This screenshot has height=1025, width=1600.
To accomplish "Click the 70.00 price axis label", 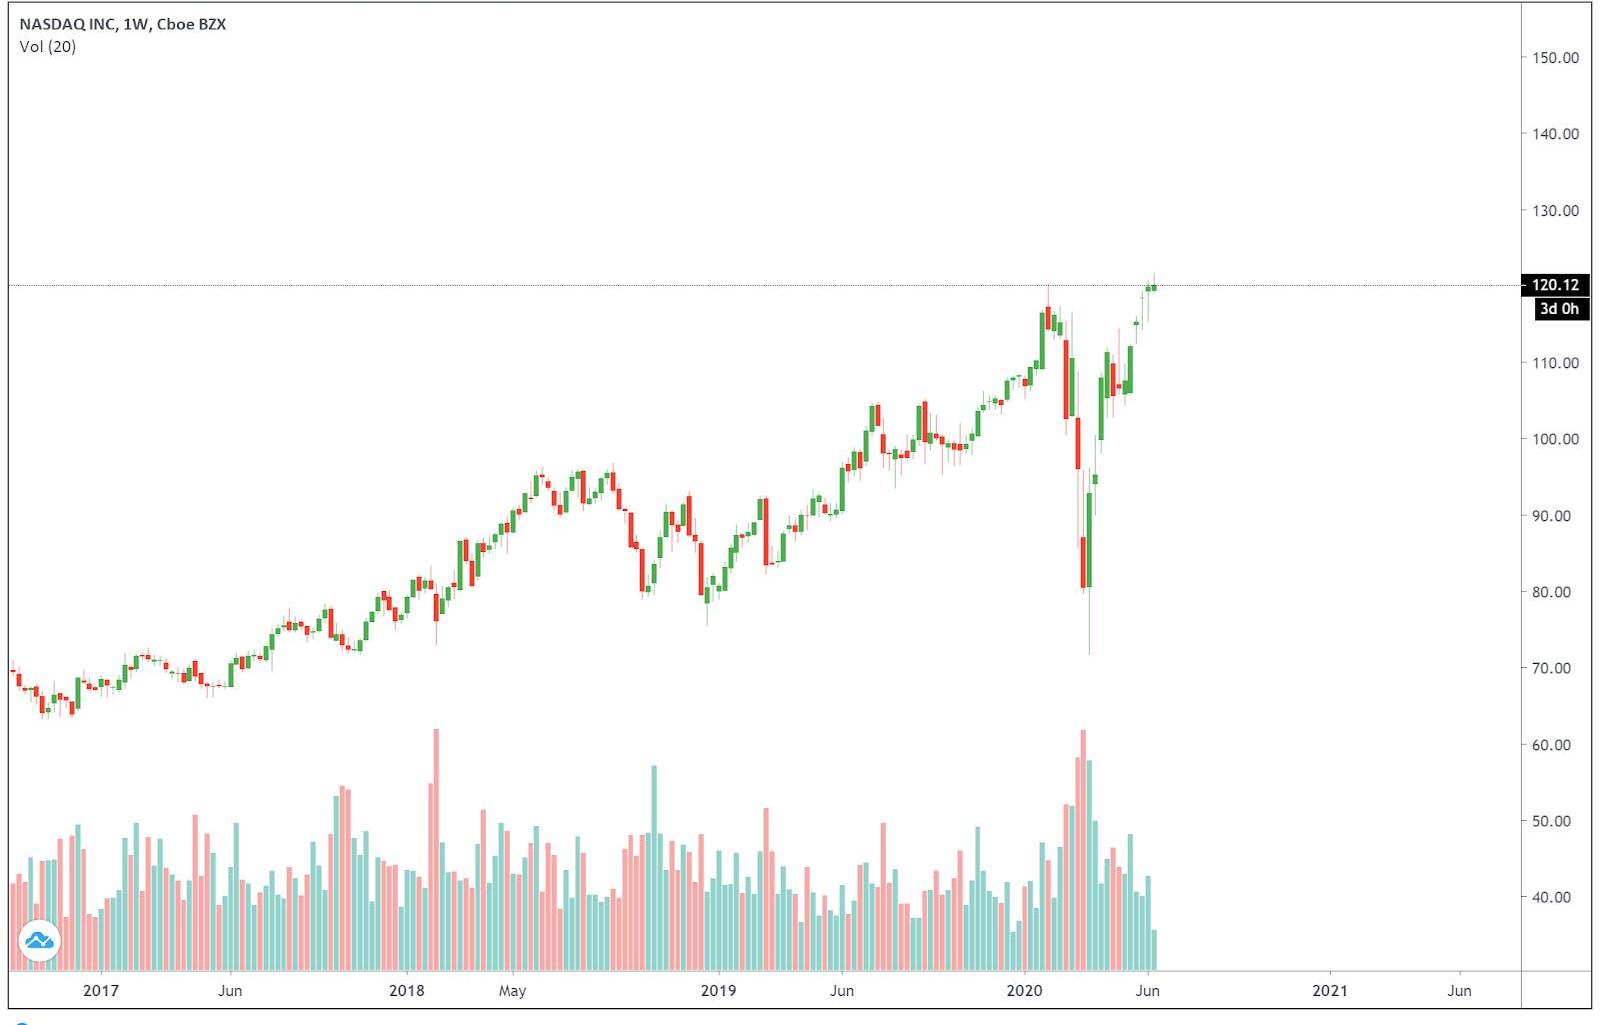I will (1556, 668).
